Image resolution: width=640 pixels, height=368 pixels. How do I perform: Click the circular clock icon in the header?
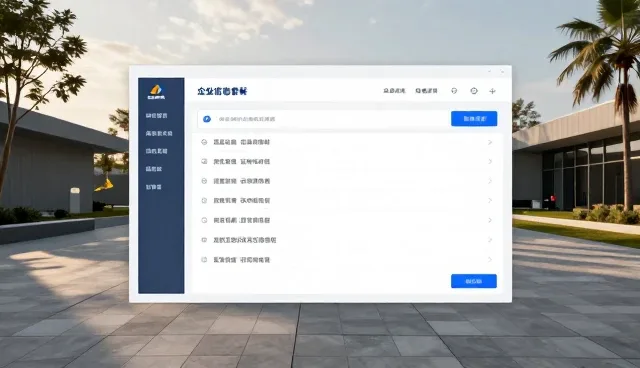pos(474,91)
